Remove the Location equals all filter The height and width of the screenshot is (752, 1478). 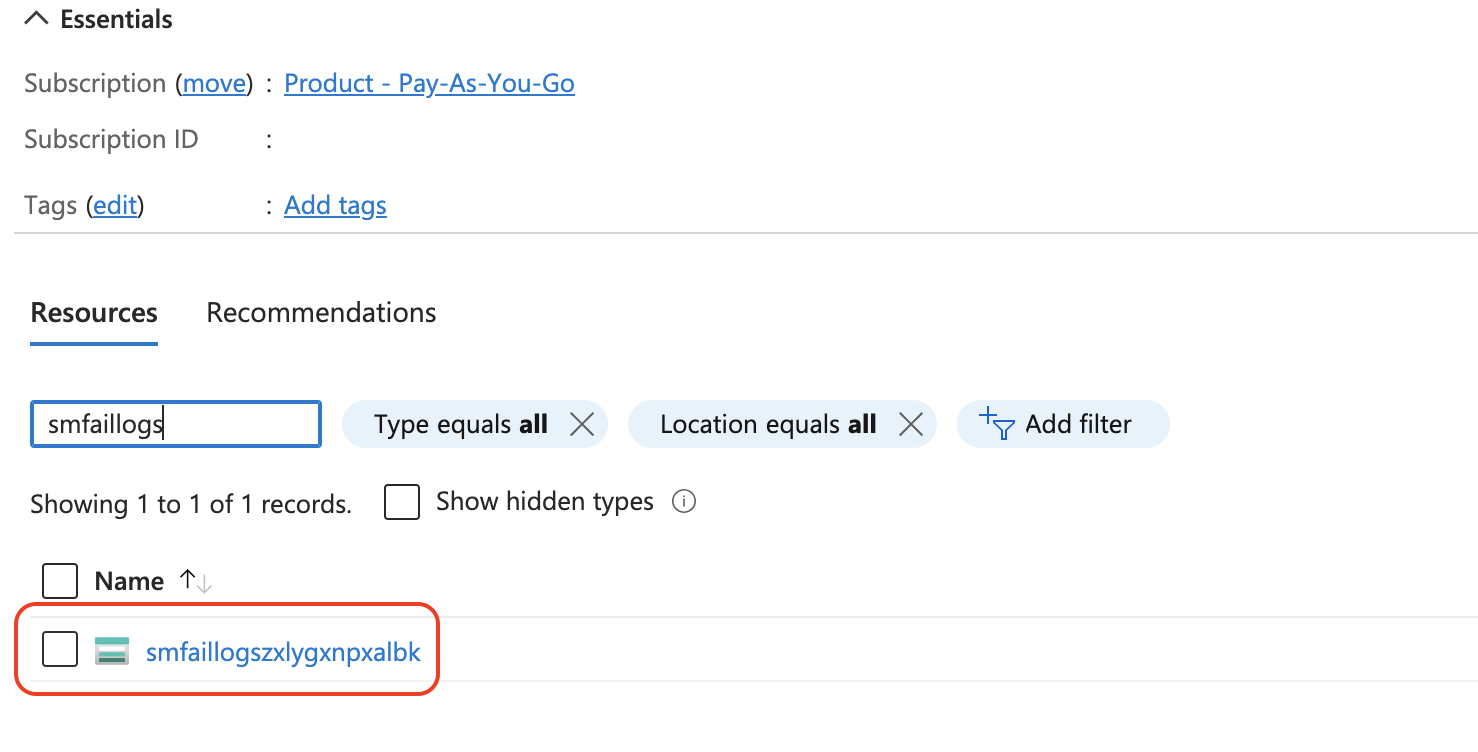(x=910, y=424)
